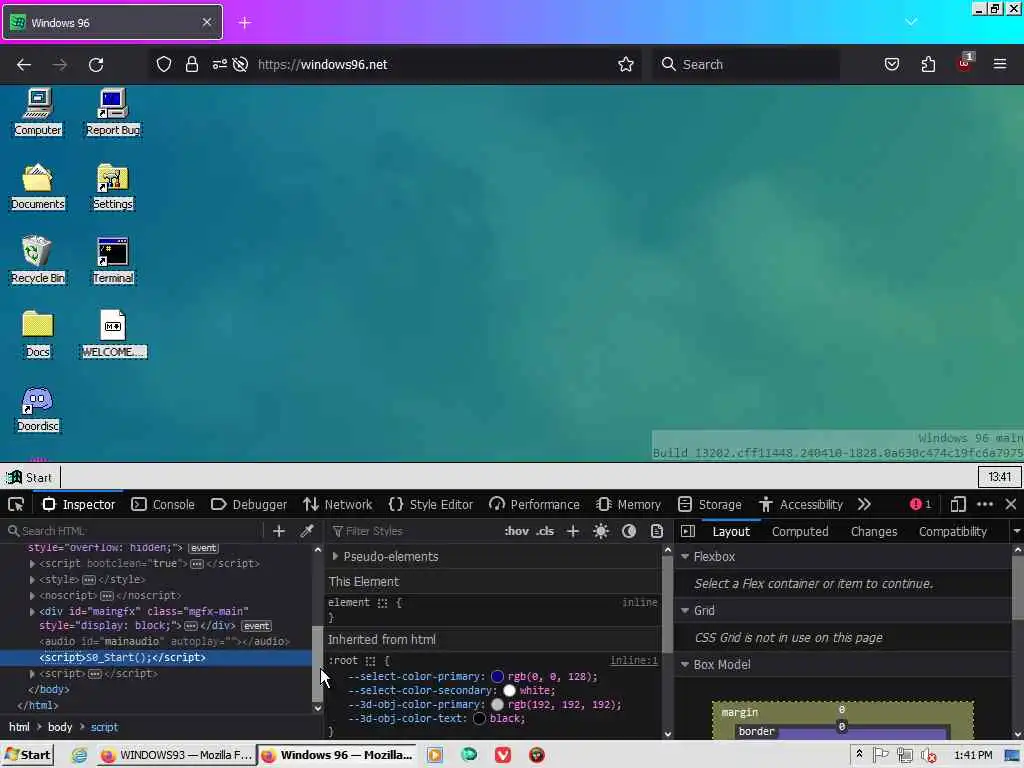Add a new CSS rule plus icon
This screenshot has height=768, width=1024.
point(573,531)
